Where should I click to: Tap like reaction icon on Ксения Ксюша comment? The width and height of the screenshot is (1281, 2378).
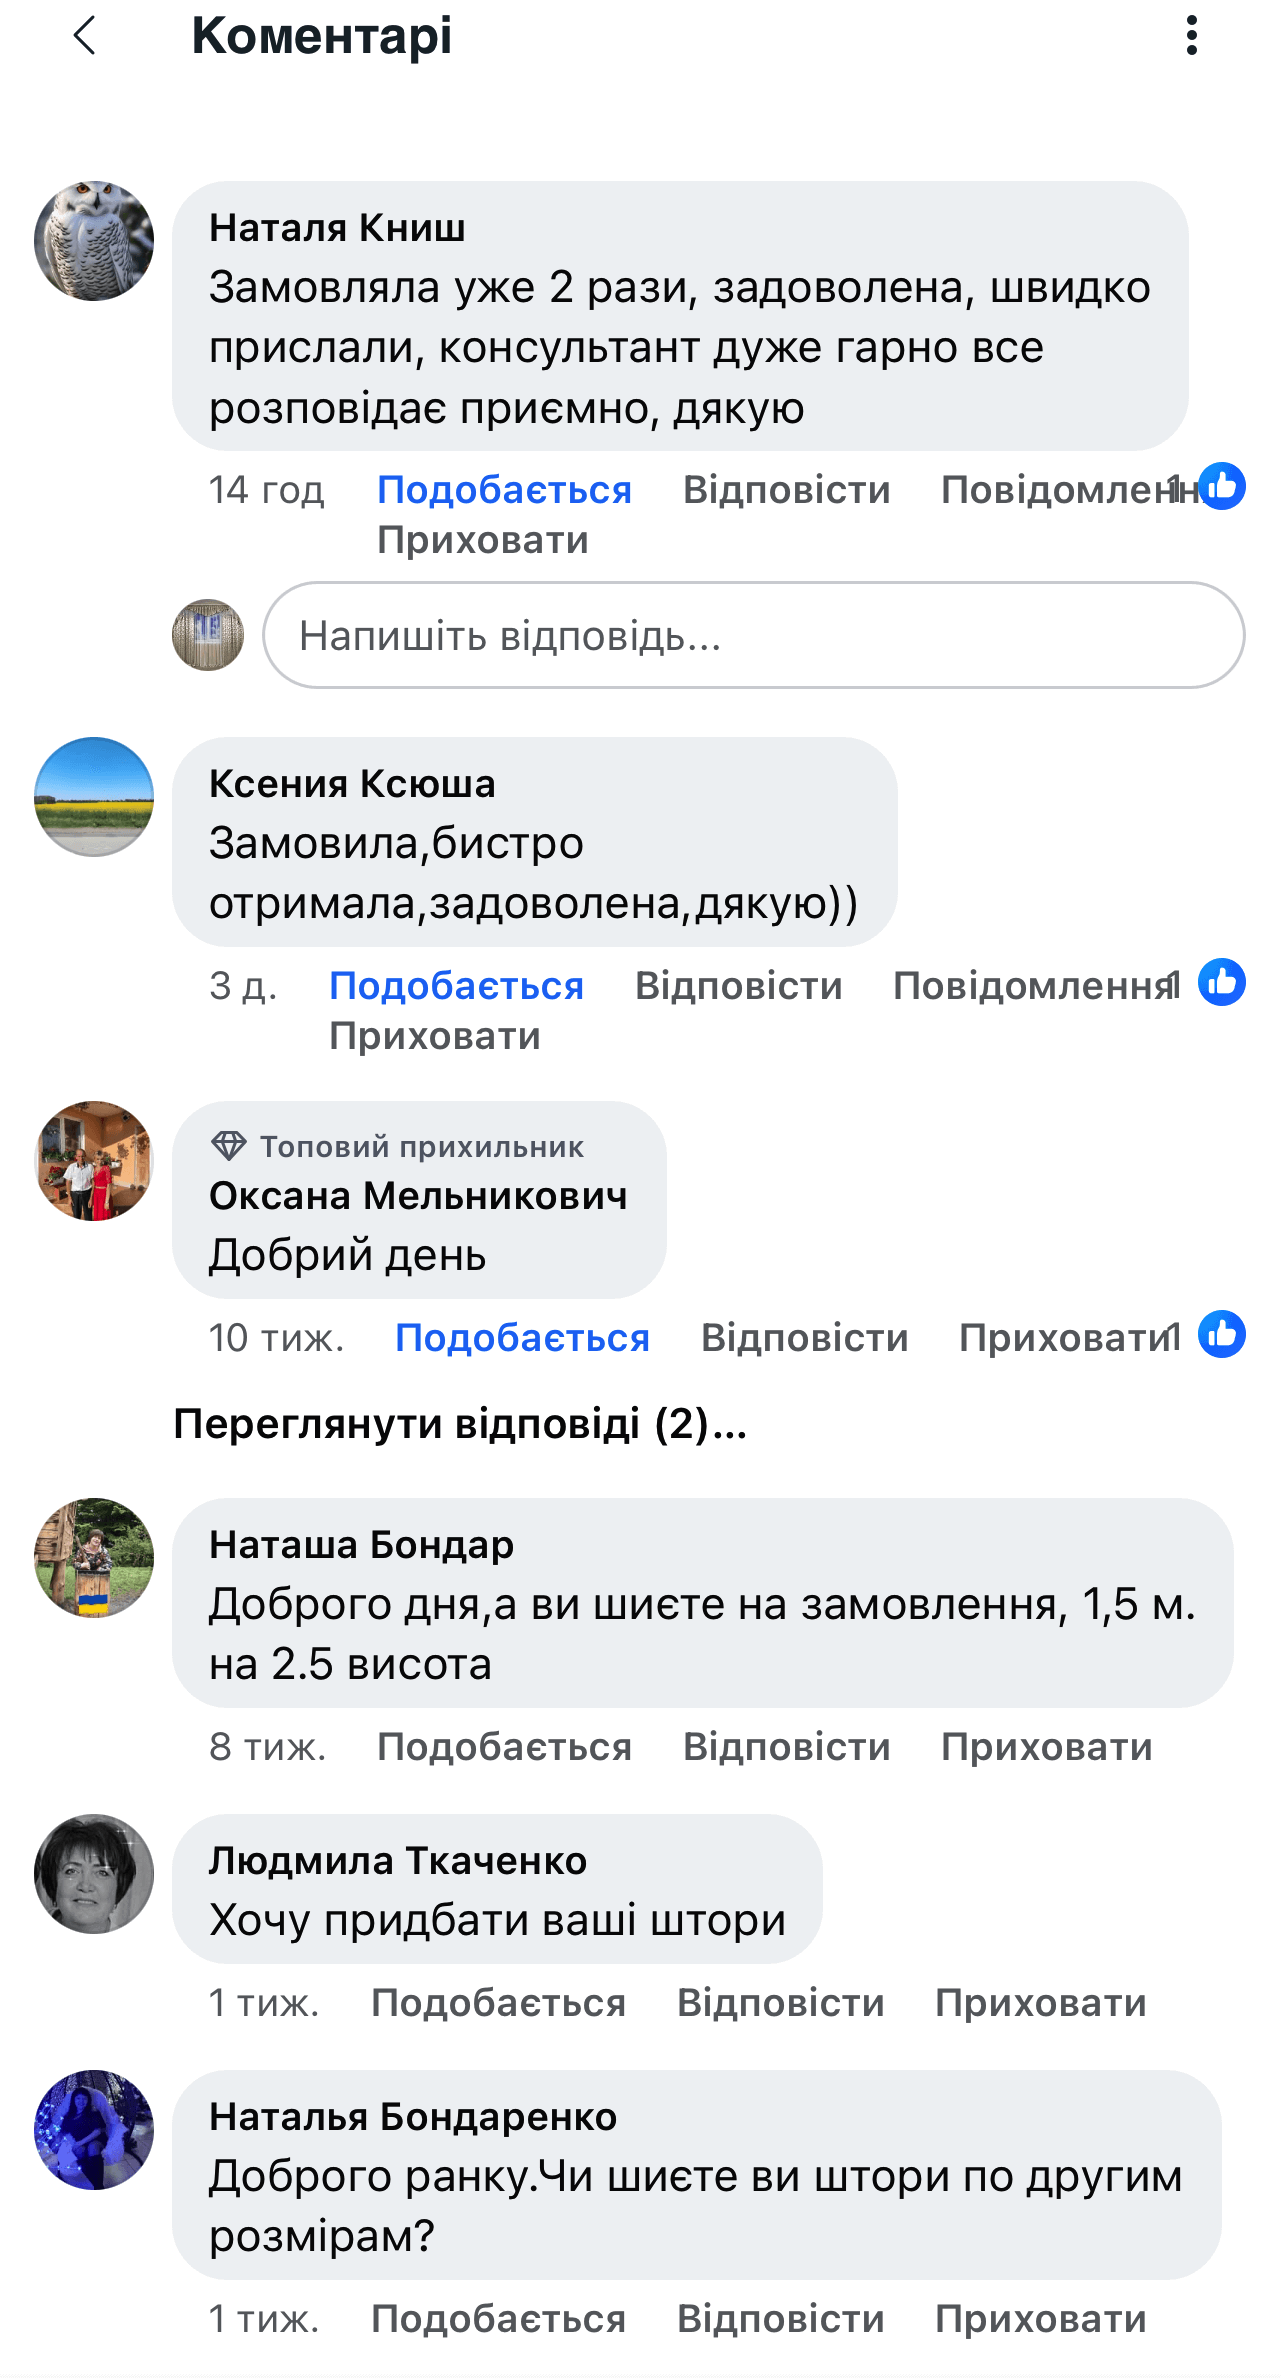point(1221,983)
